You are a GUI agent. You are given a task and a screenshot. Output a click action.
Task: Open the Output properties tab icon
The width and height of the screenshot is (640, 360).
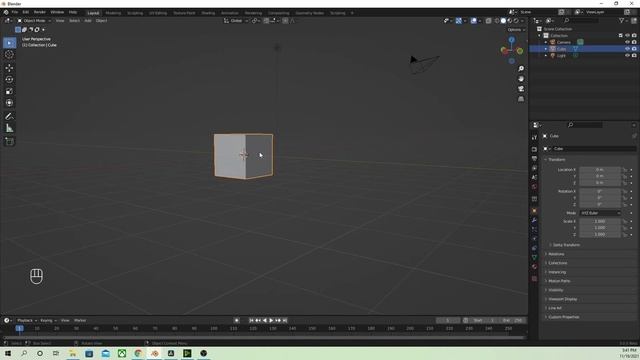pos(534,159)
